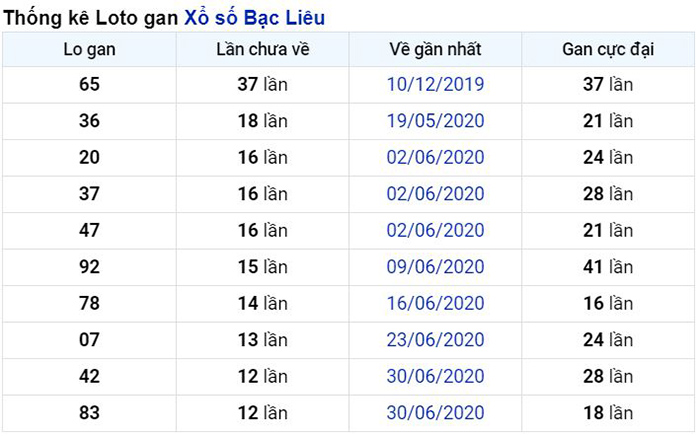Open the 30/06/2020 date in row 83
This screenshot has height=436, width=700.
[435, 413]
